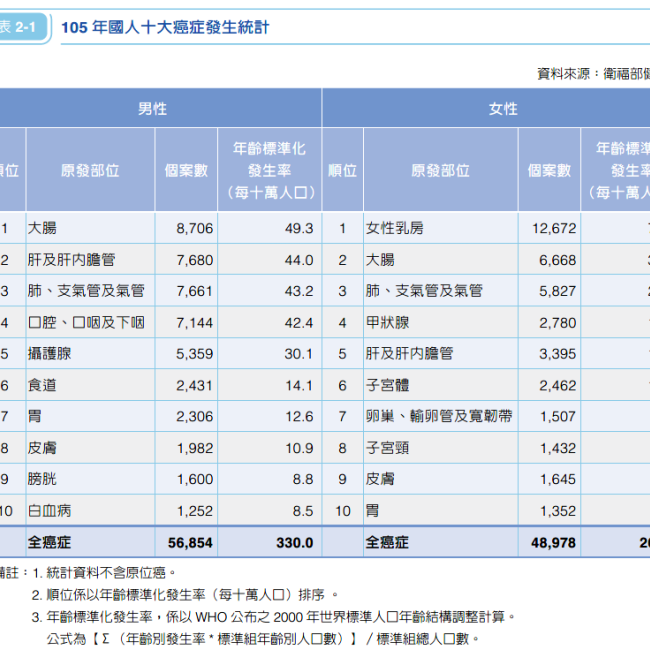Click note 3 mentioning WHO 2000
650x650 pixels.
[x=273, y=617]
